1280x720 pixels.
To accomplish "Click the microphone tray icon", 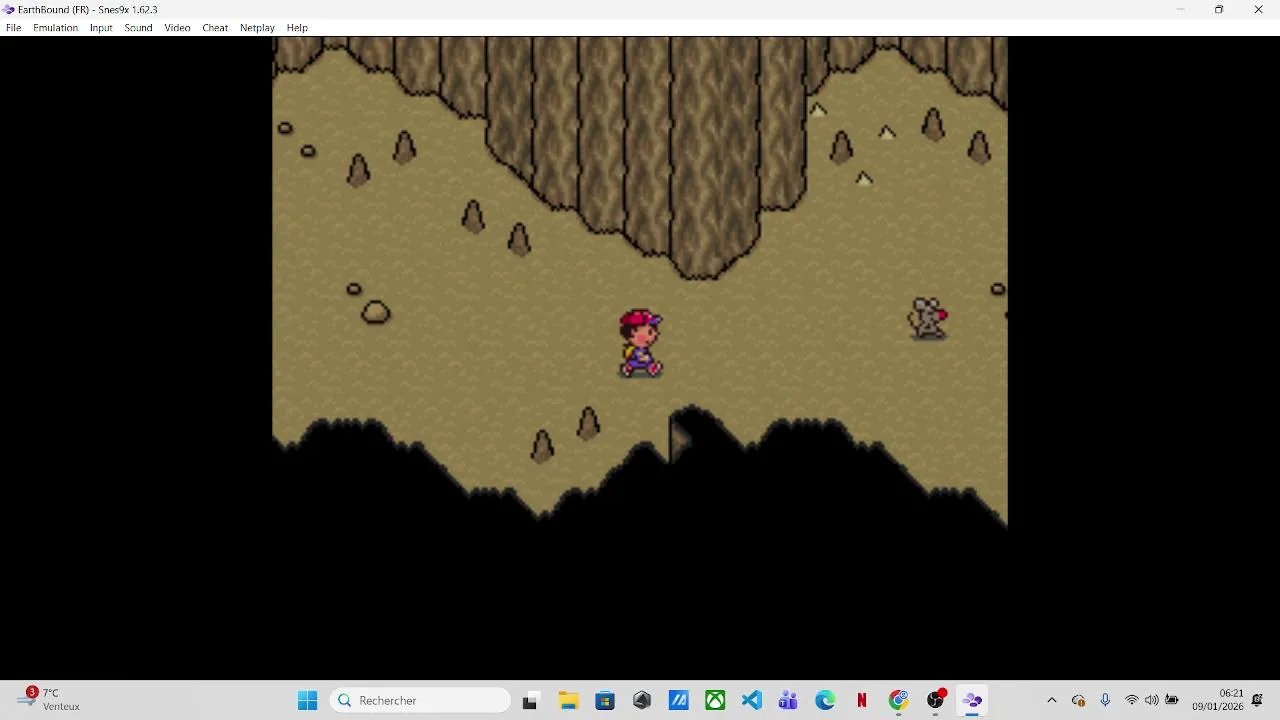I will 1105,701.
